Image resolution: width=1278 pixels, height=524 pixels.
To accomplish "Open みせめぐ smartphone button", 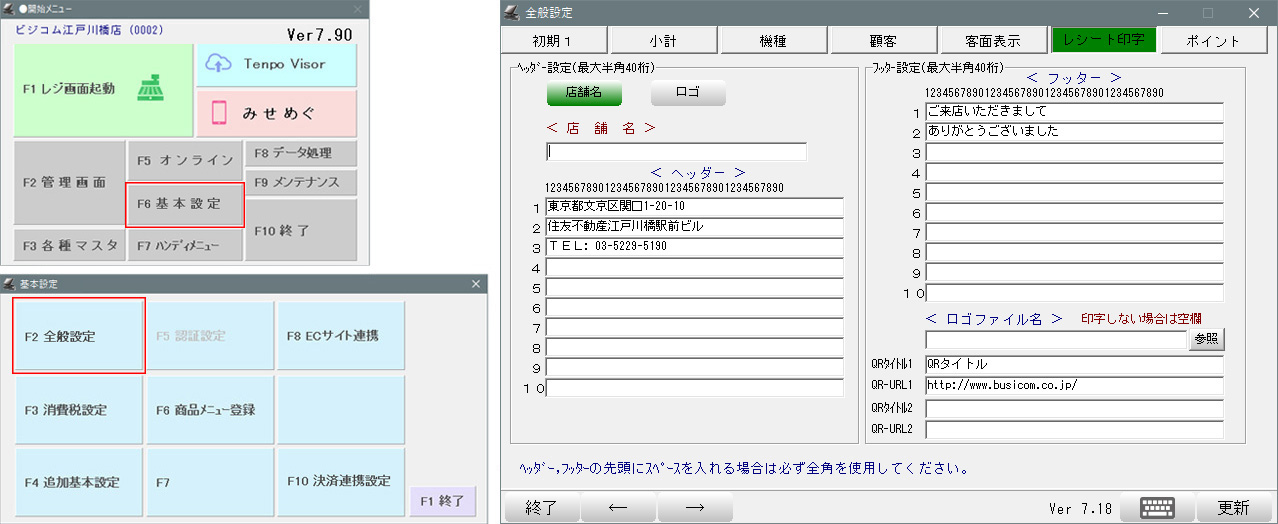I will click(x=275, y=113).
